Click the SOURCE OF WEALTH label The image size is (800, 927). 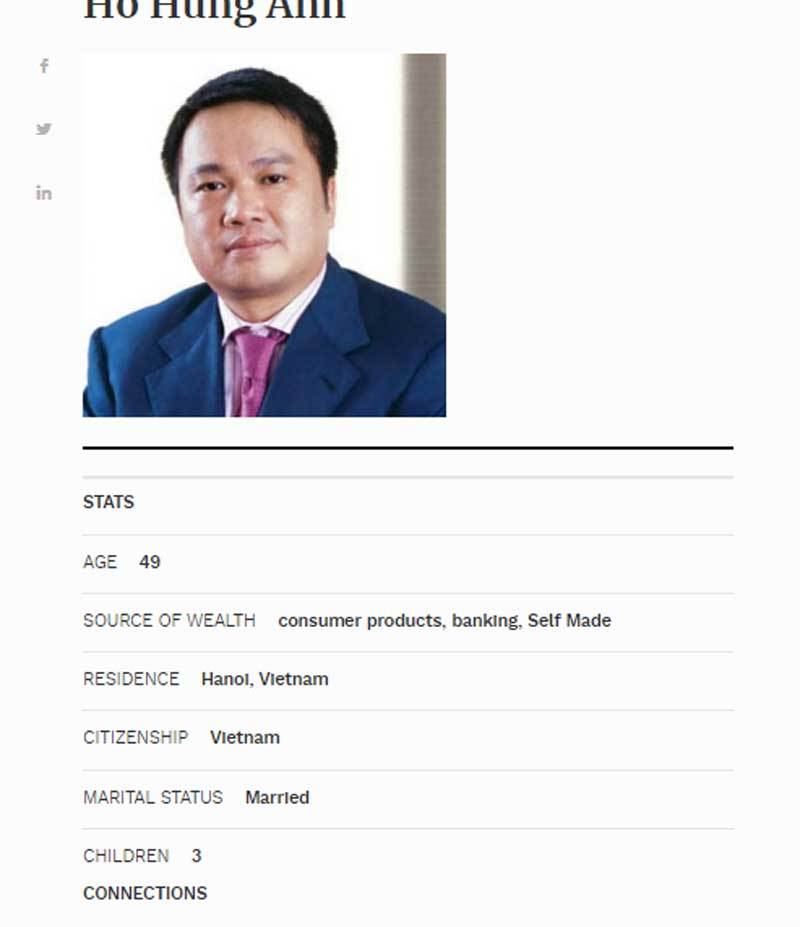coord(170,620)
